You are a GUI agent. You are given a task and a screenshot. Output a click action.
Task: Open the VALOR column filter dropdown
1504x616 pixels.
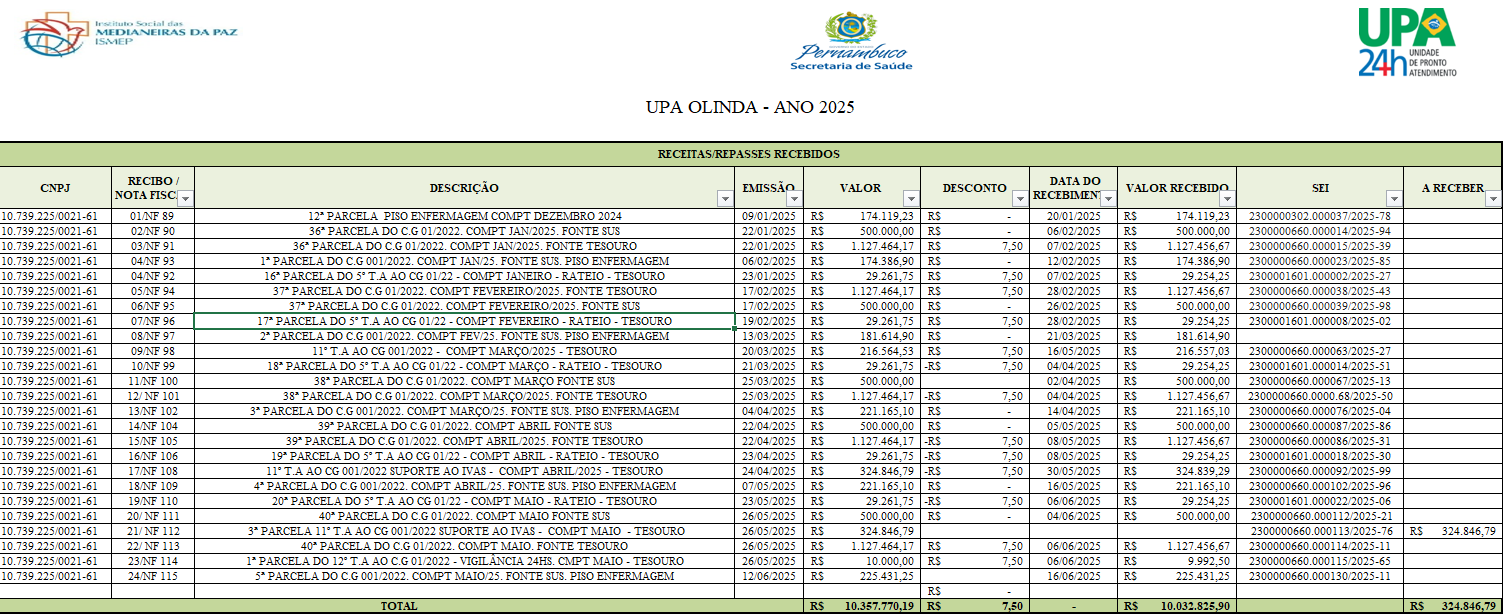pos(910,199)
